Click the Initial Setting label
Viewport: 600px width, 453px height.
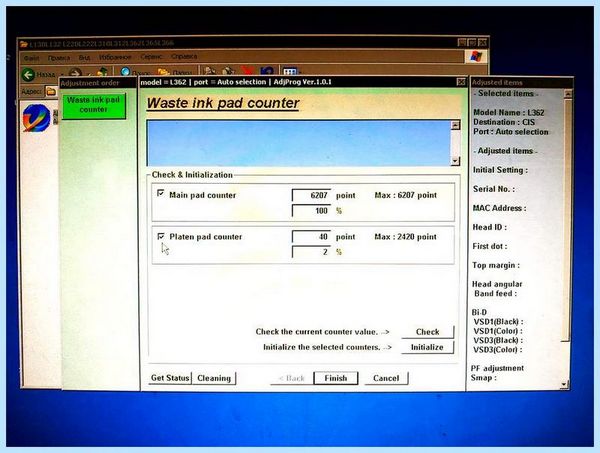tap(500, 170)
